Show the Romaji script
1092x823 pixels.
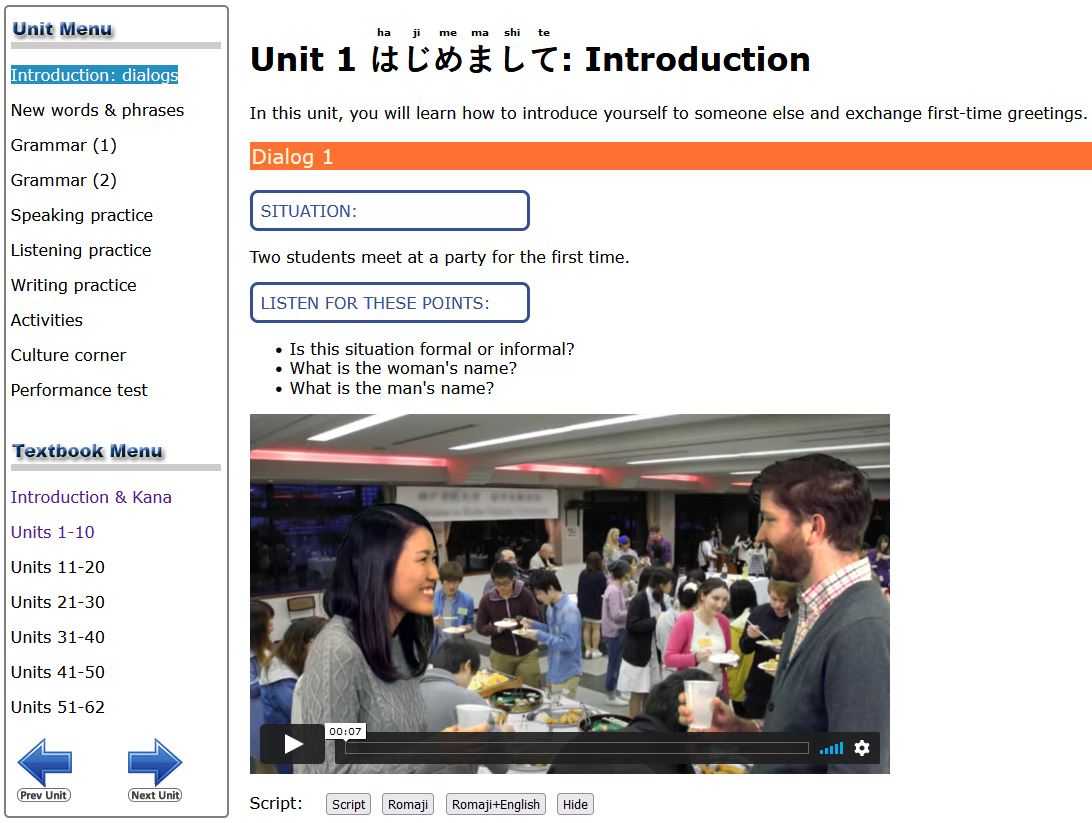point(408,804)
